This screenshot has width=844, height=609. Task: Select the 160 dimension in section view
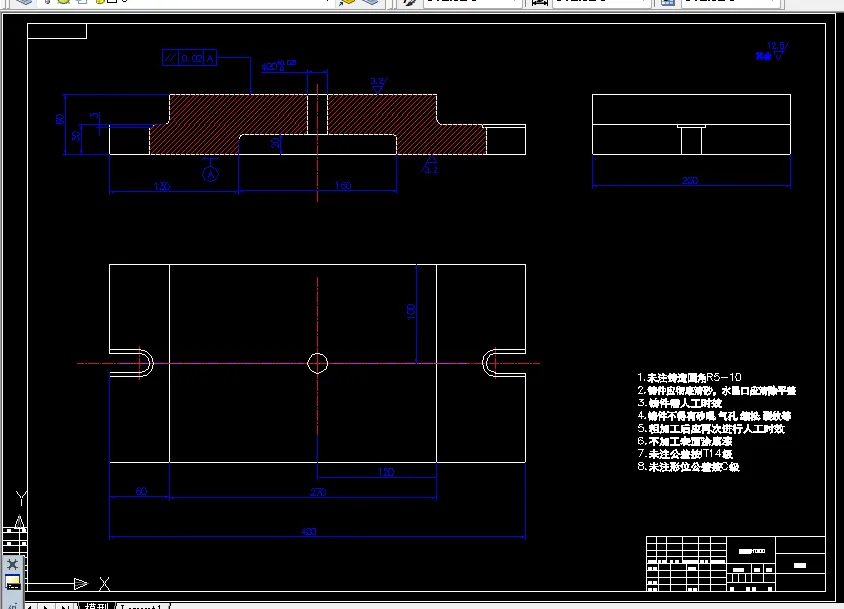(343, 185)
